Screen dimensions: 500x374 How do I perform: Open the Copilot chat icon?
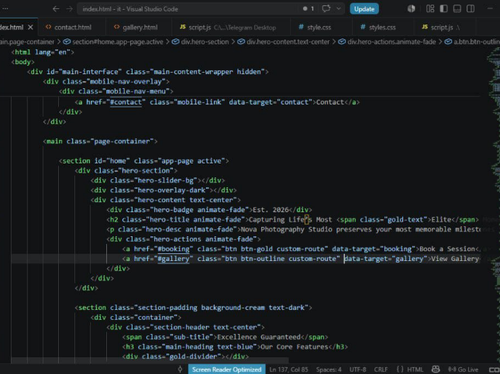coord(326,9)
